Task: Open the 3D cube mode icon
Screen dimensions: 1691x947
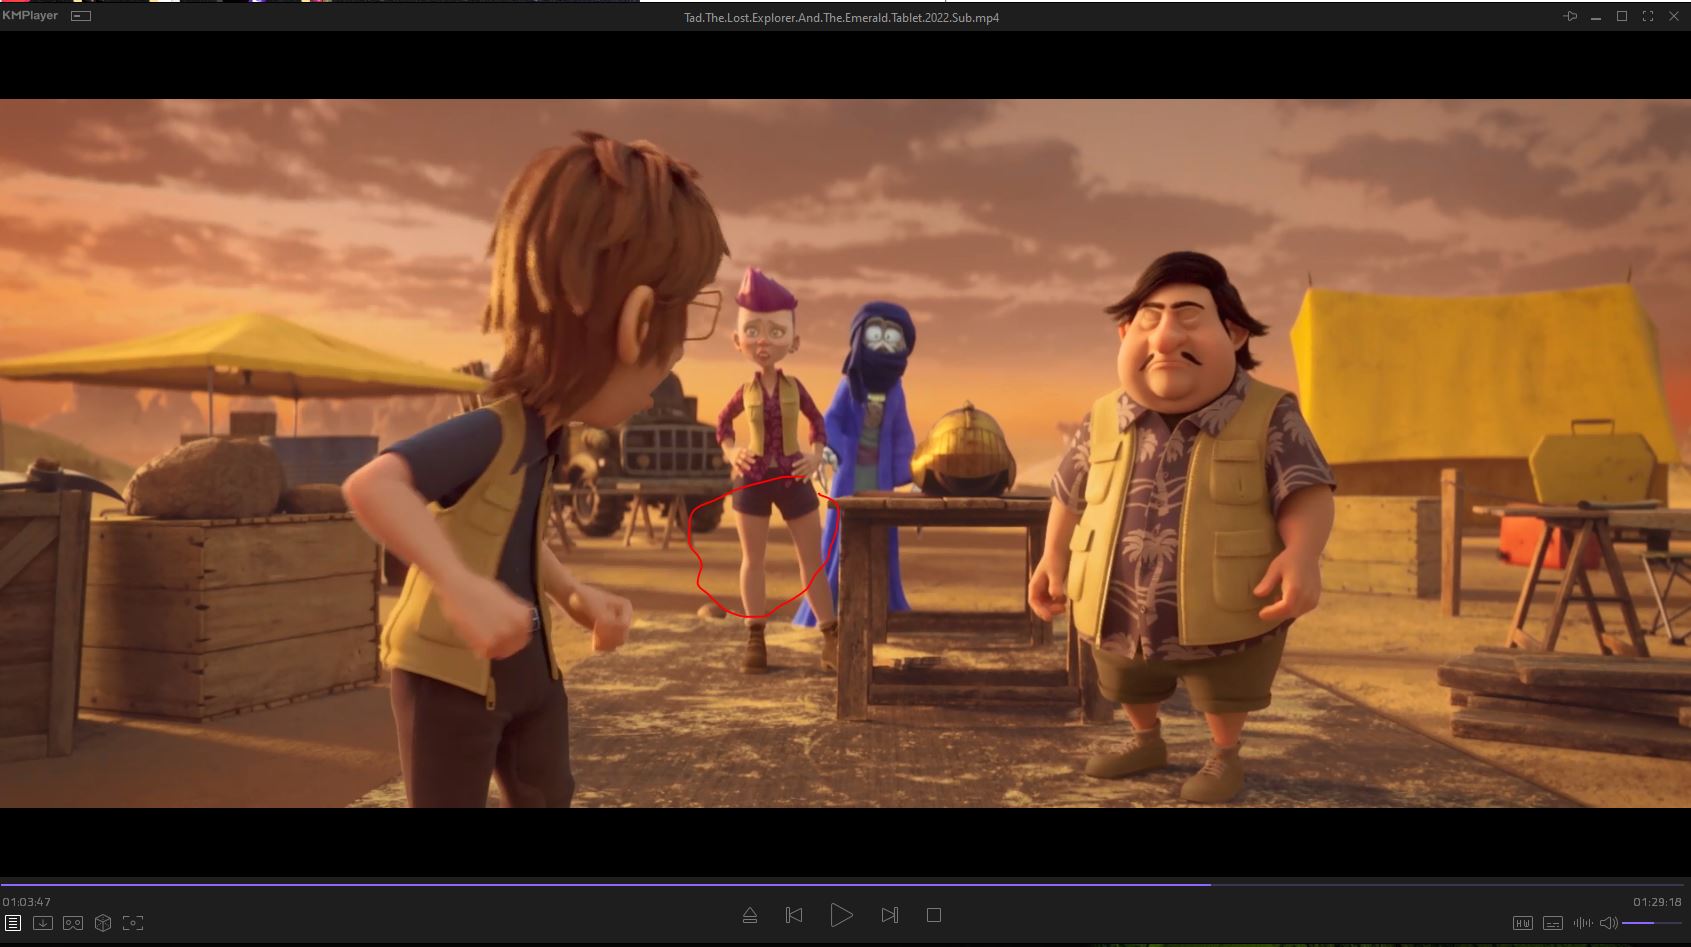Action: (103, 923)
